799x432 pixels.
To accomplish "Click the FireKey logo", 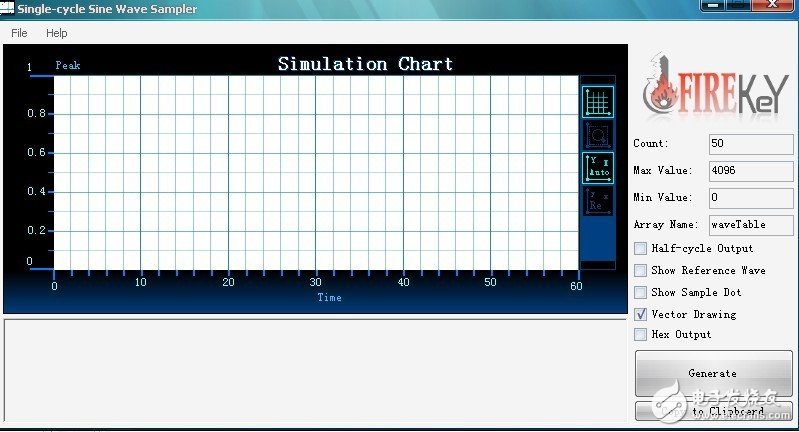I will click(x=713, y=86).
